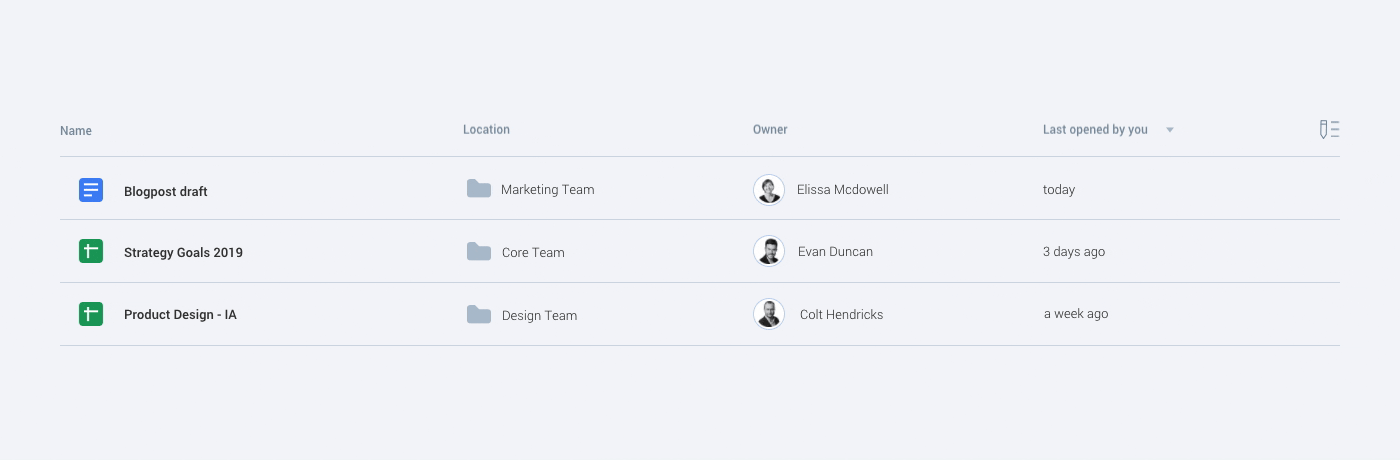Open the Strategy Goals 2019 file
The width and height of the screenshot is (1400, 460).
tap(183, 253)
